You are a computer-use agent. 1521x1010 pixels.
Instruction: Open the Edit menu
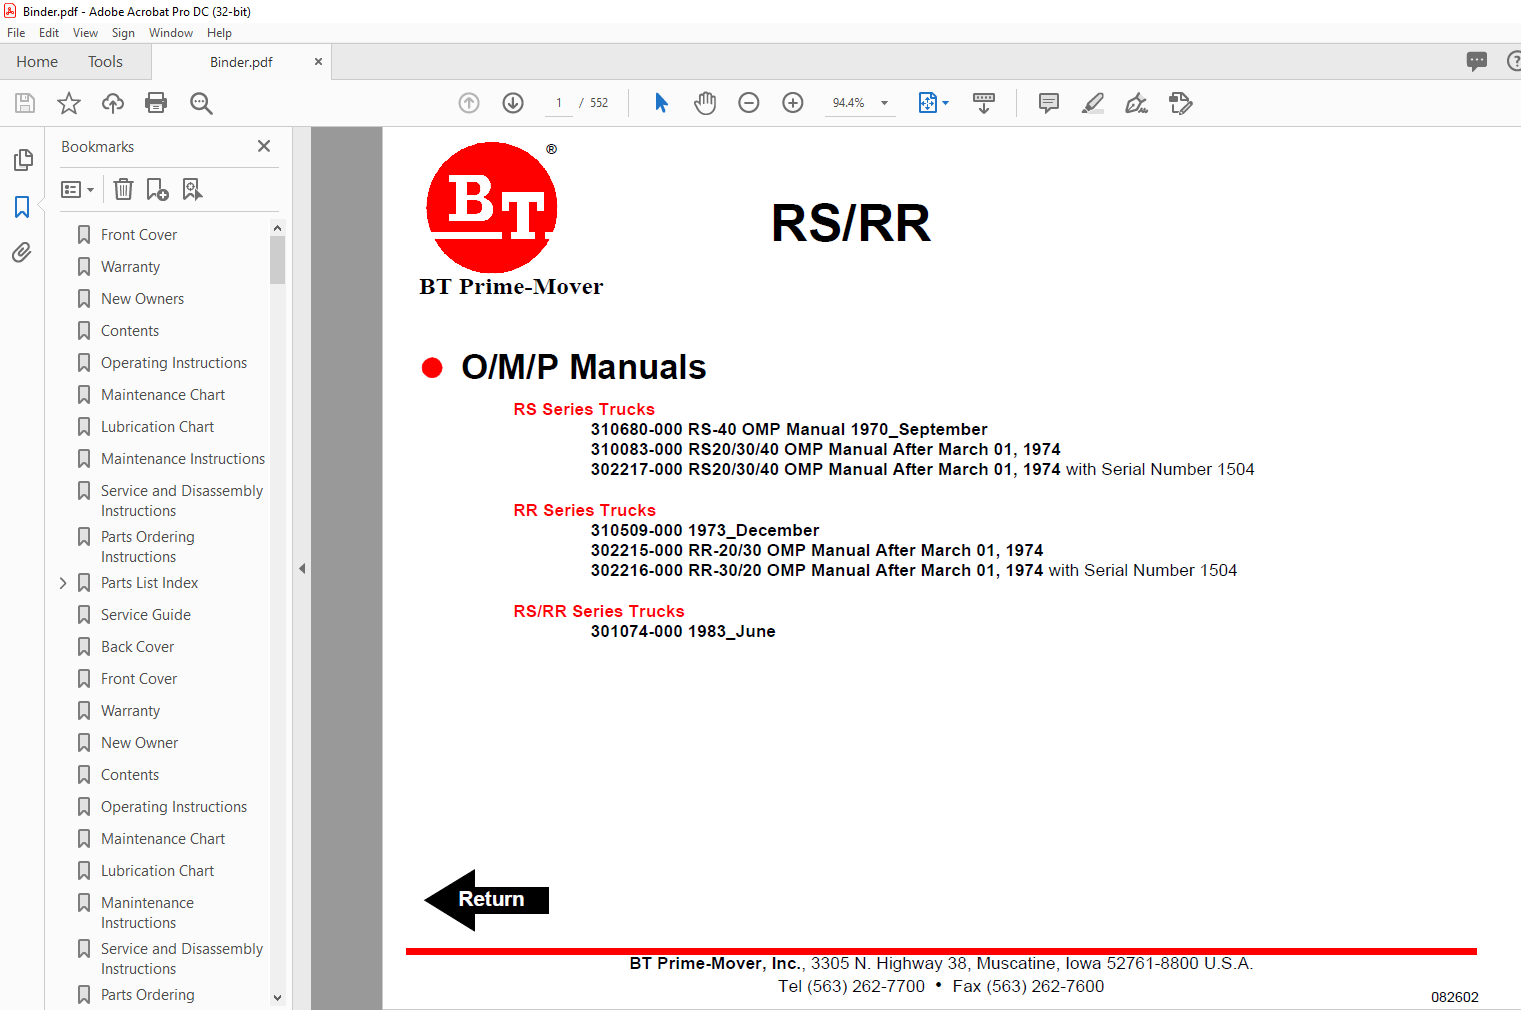(49, 33)
